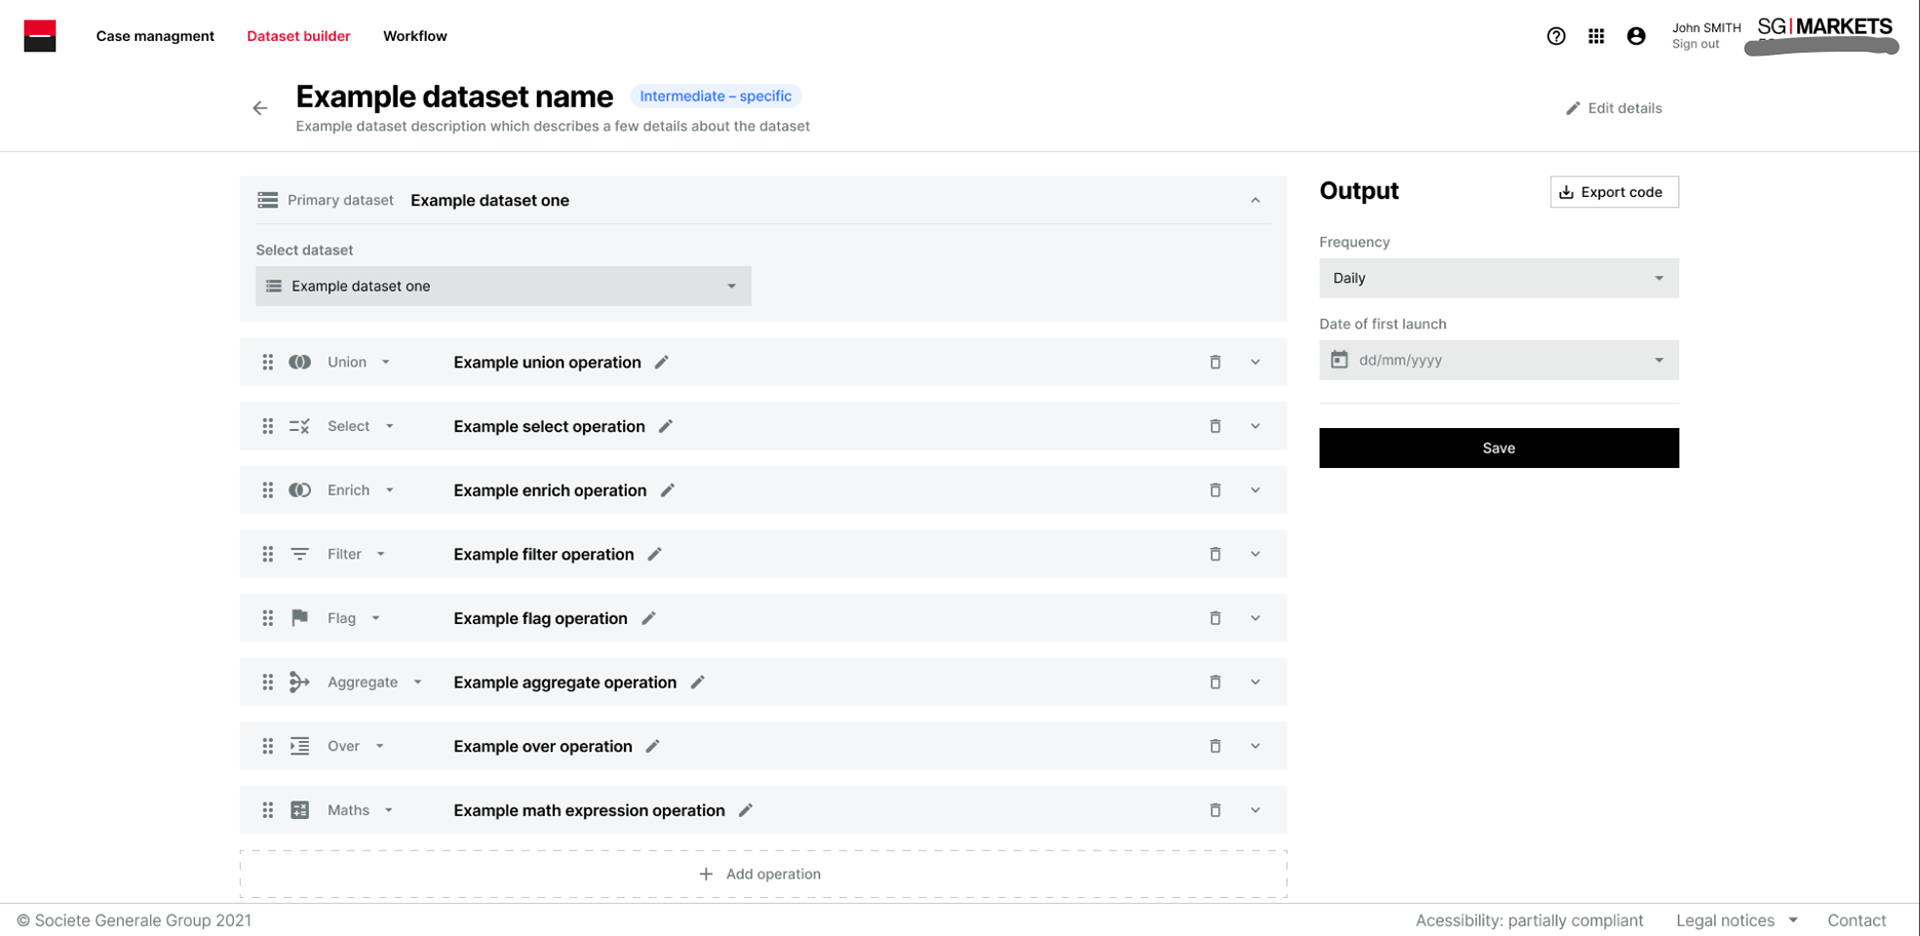1920x936 pixels.
Task: Change Select operation type dropdown
Action: pos(360,426)
